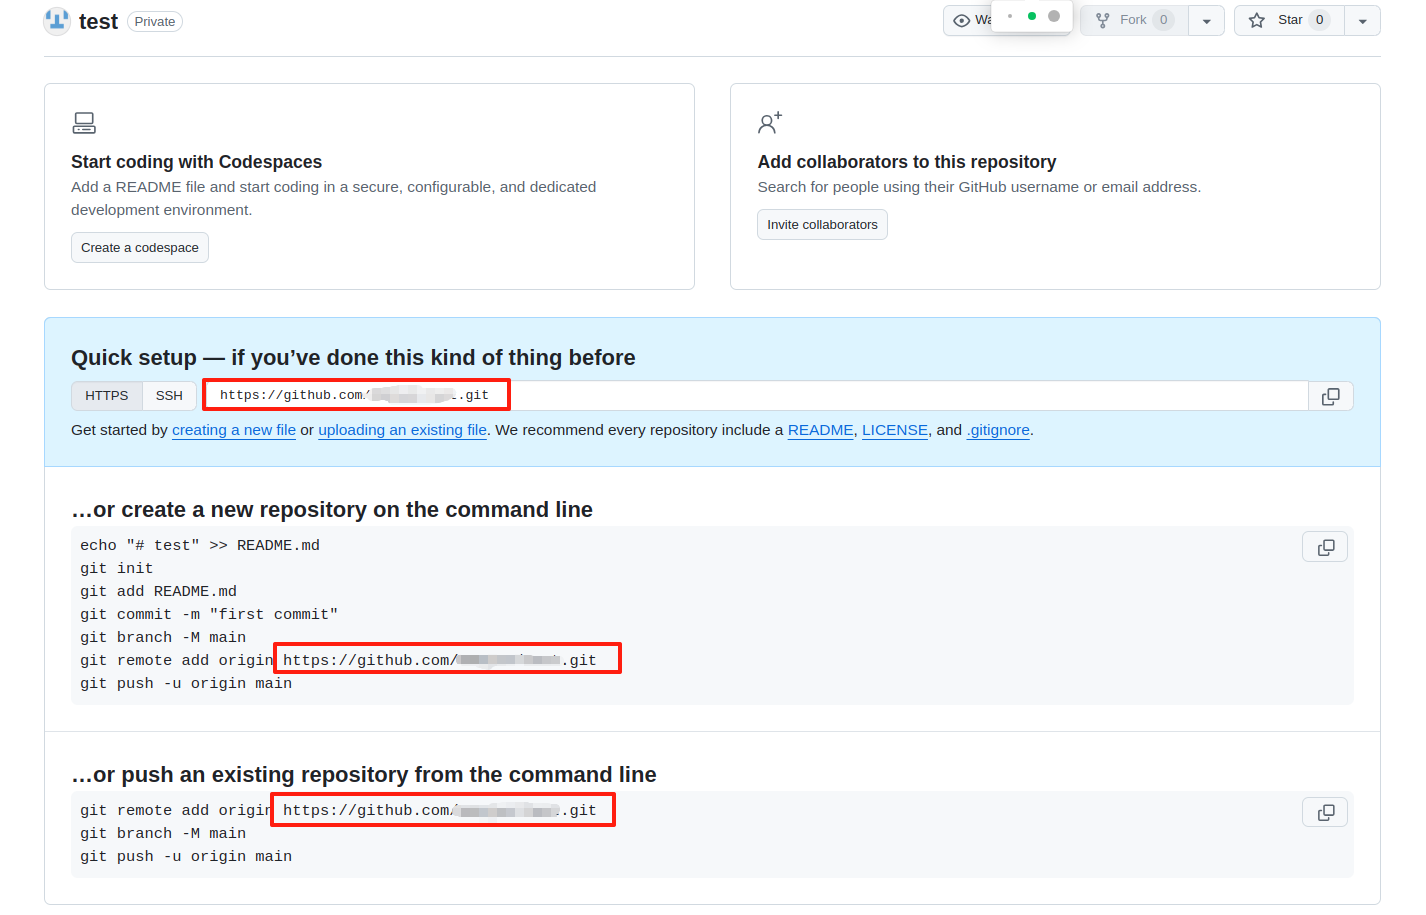Open the uploading an existing file link

tap(402, 430)
